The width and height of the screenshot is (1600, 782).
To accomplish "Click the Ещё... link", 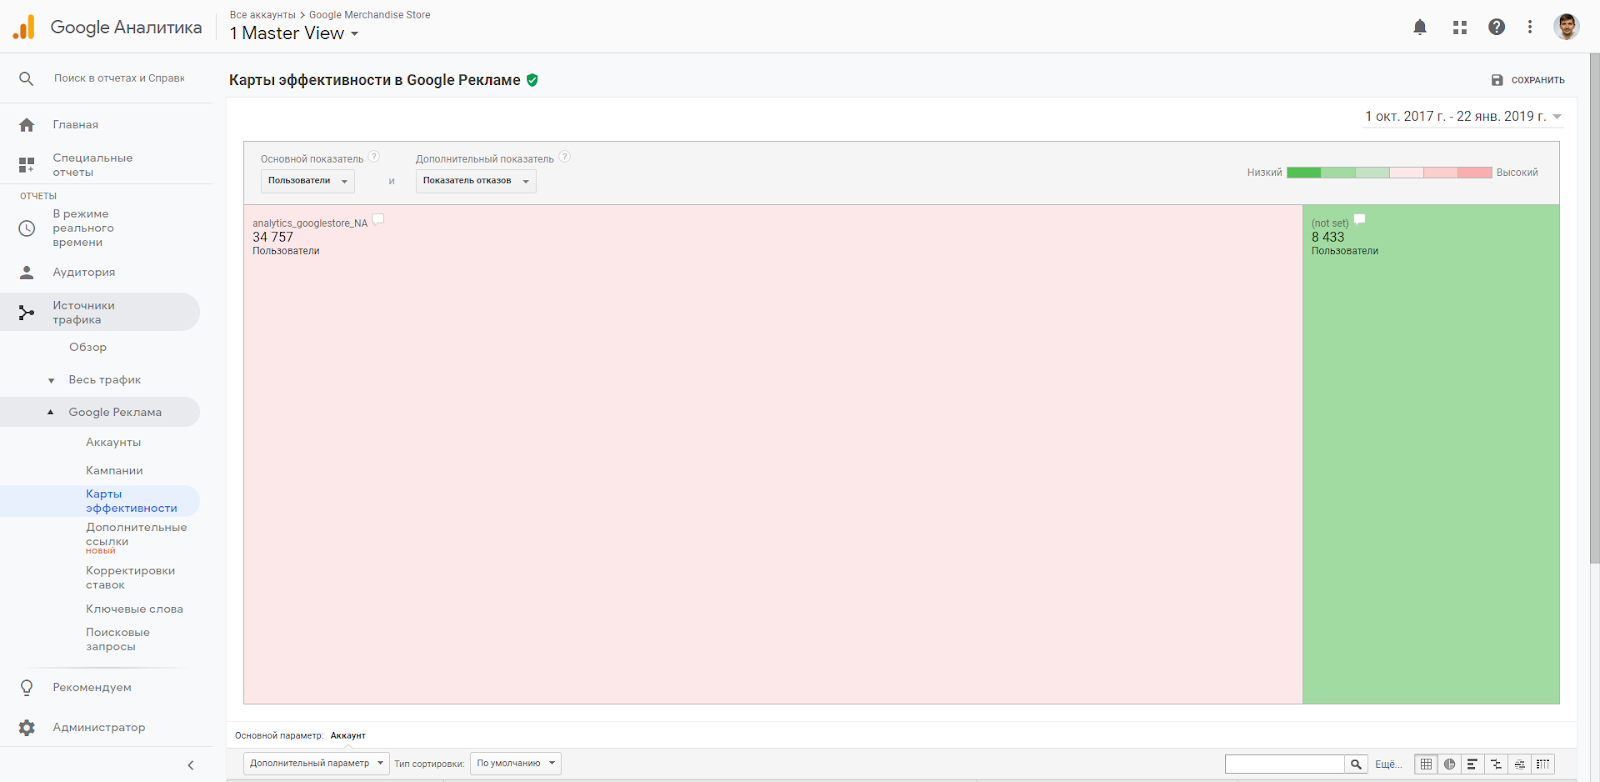I will pos(1388,764).
